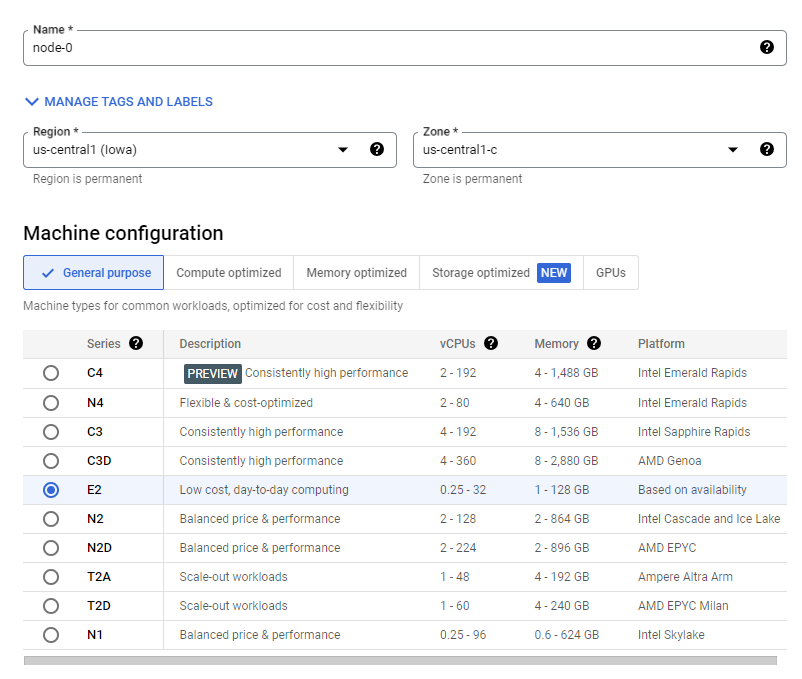Open the GPUs tab
802x679 pixels.
pos(610,272)
